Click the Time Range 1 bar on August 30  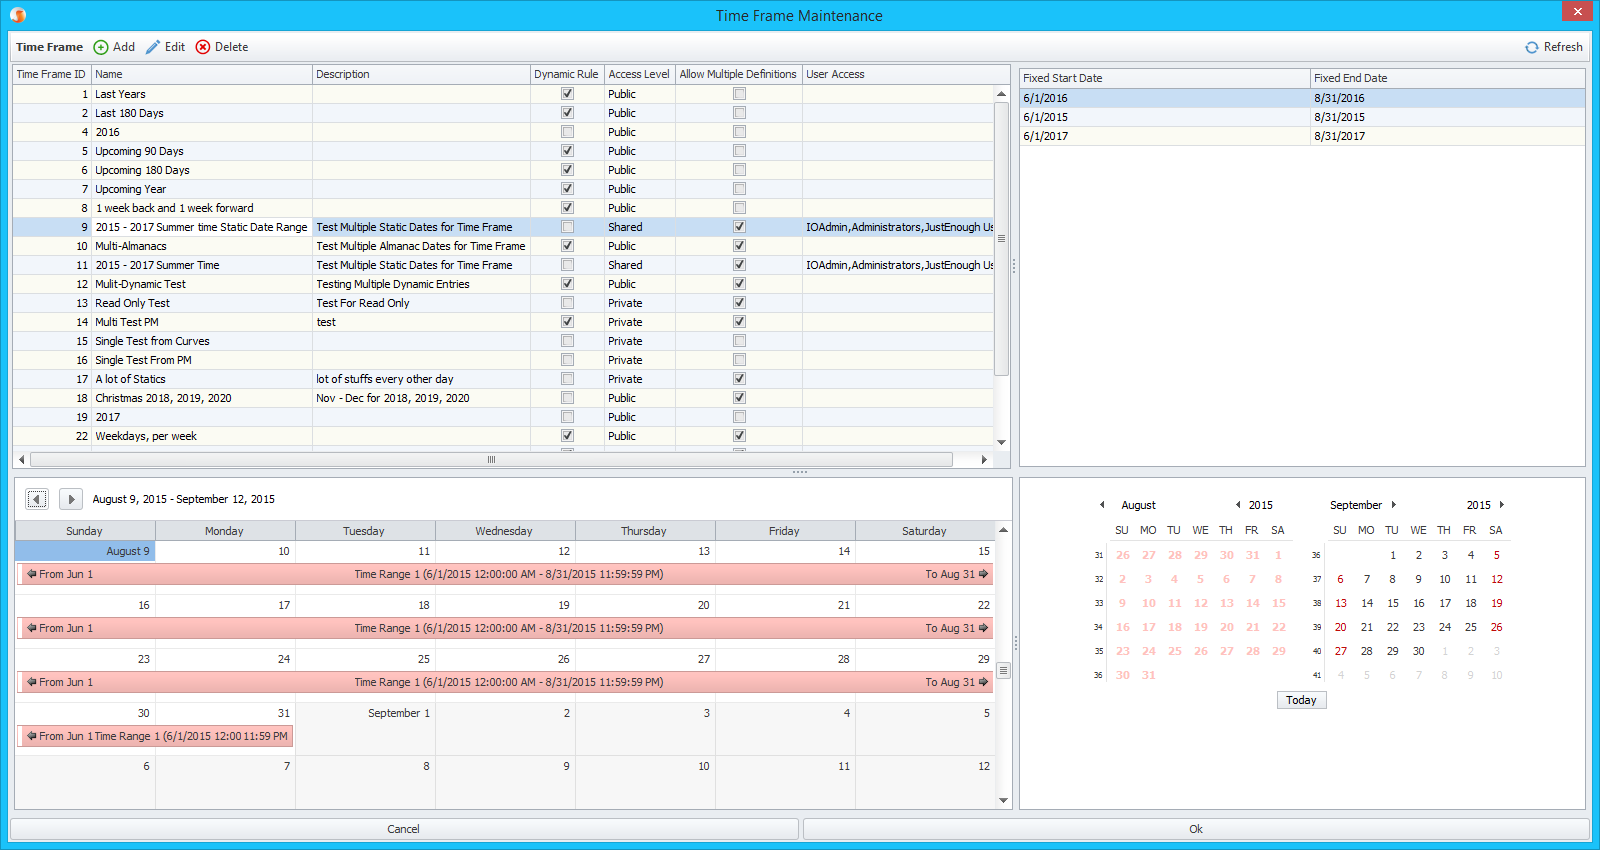[156, 736]
